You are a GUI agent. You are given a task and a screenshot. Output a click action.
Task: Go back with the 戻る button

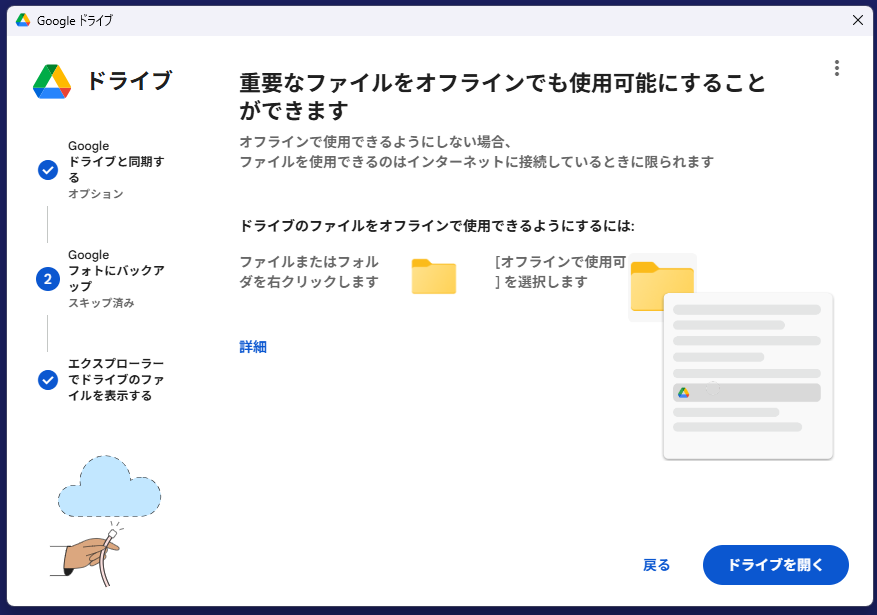[656, 565]
